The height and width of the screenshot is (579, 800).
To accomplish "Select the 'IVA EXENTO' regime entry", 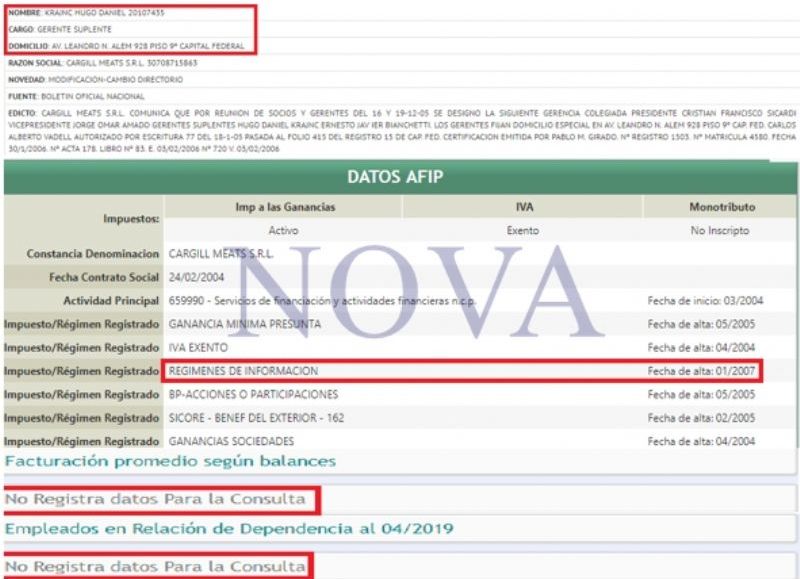I will 198,347.
